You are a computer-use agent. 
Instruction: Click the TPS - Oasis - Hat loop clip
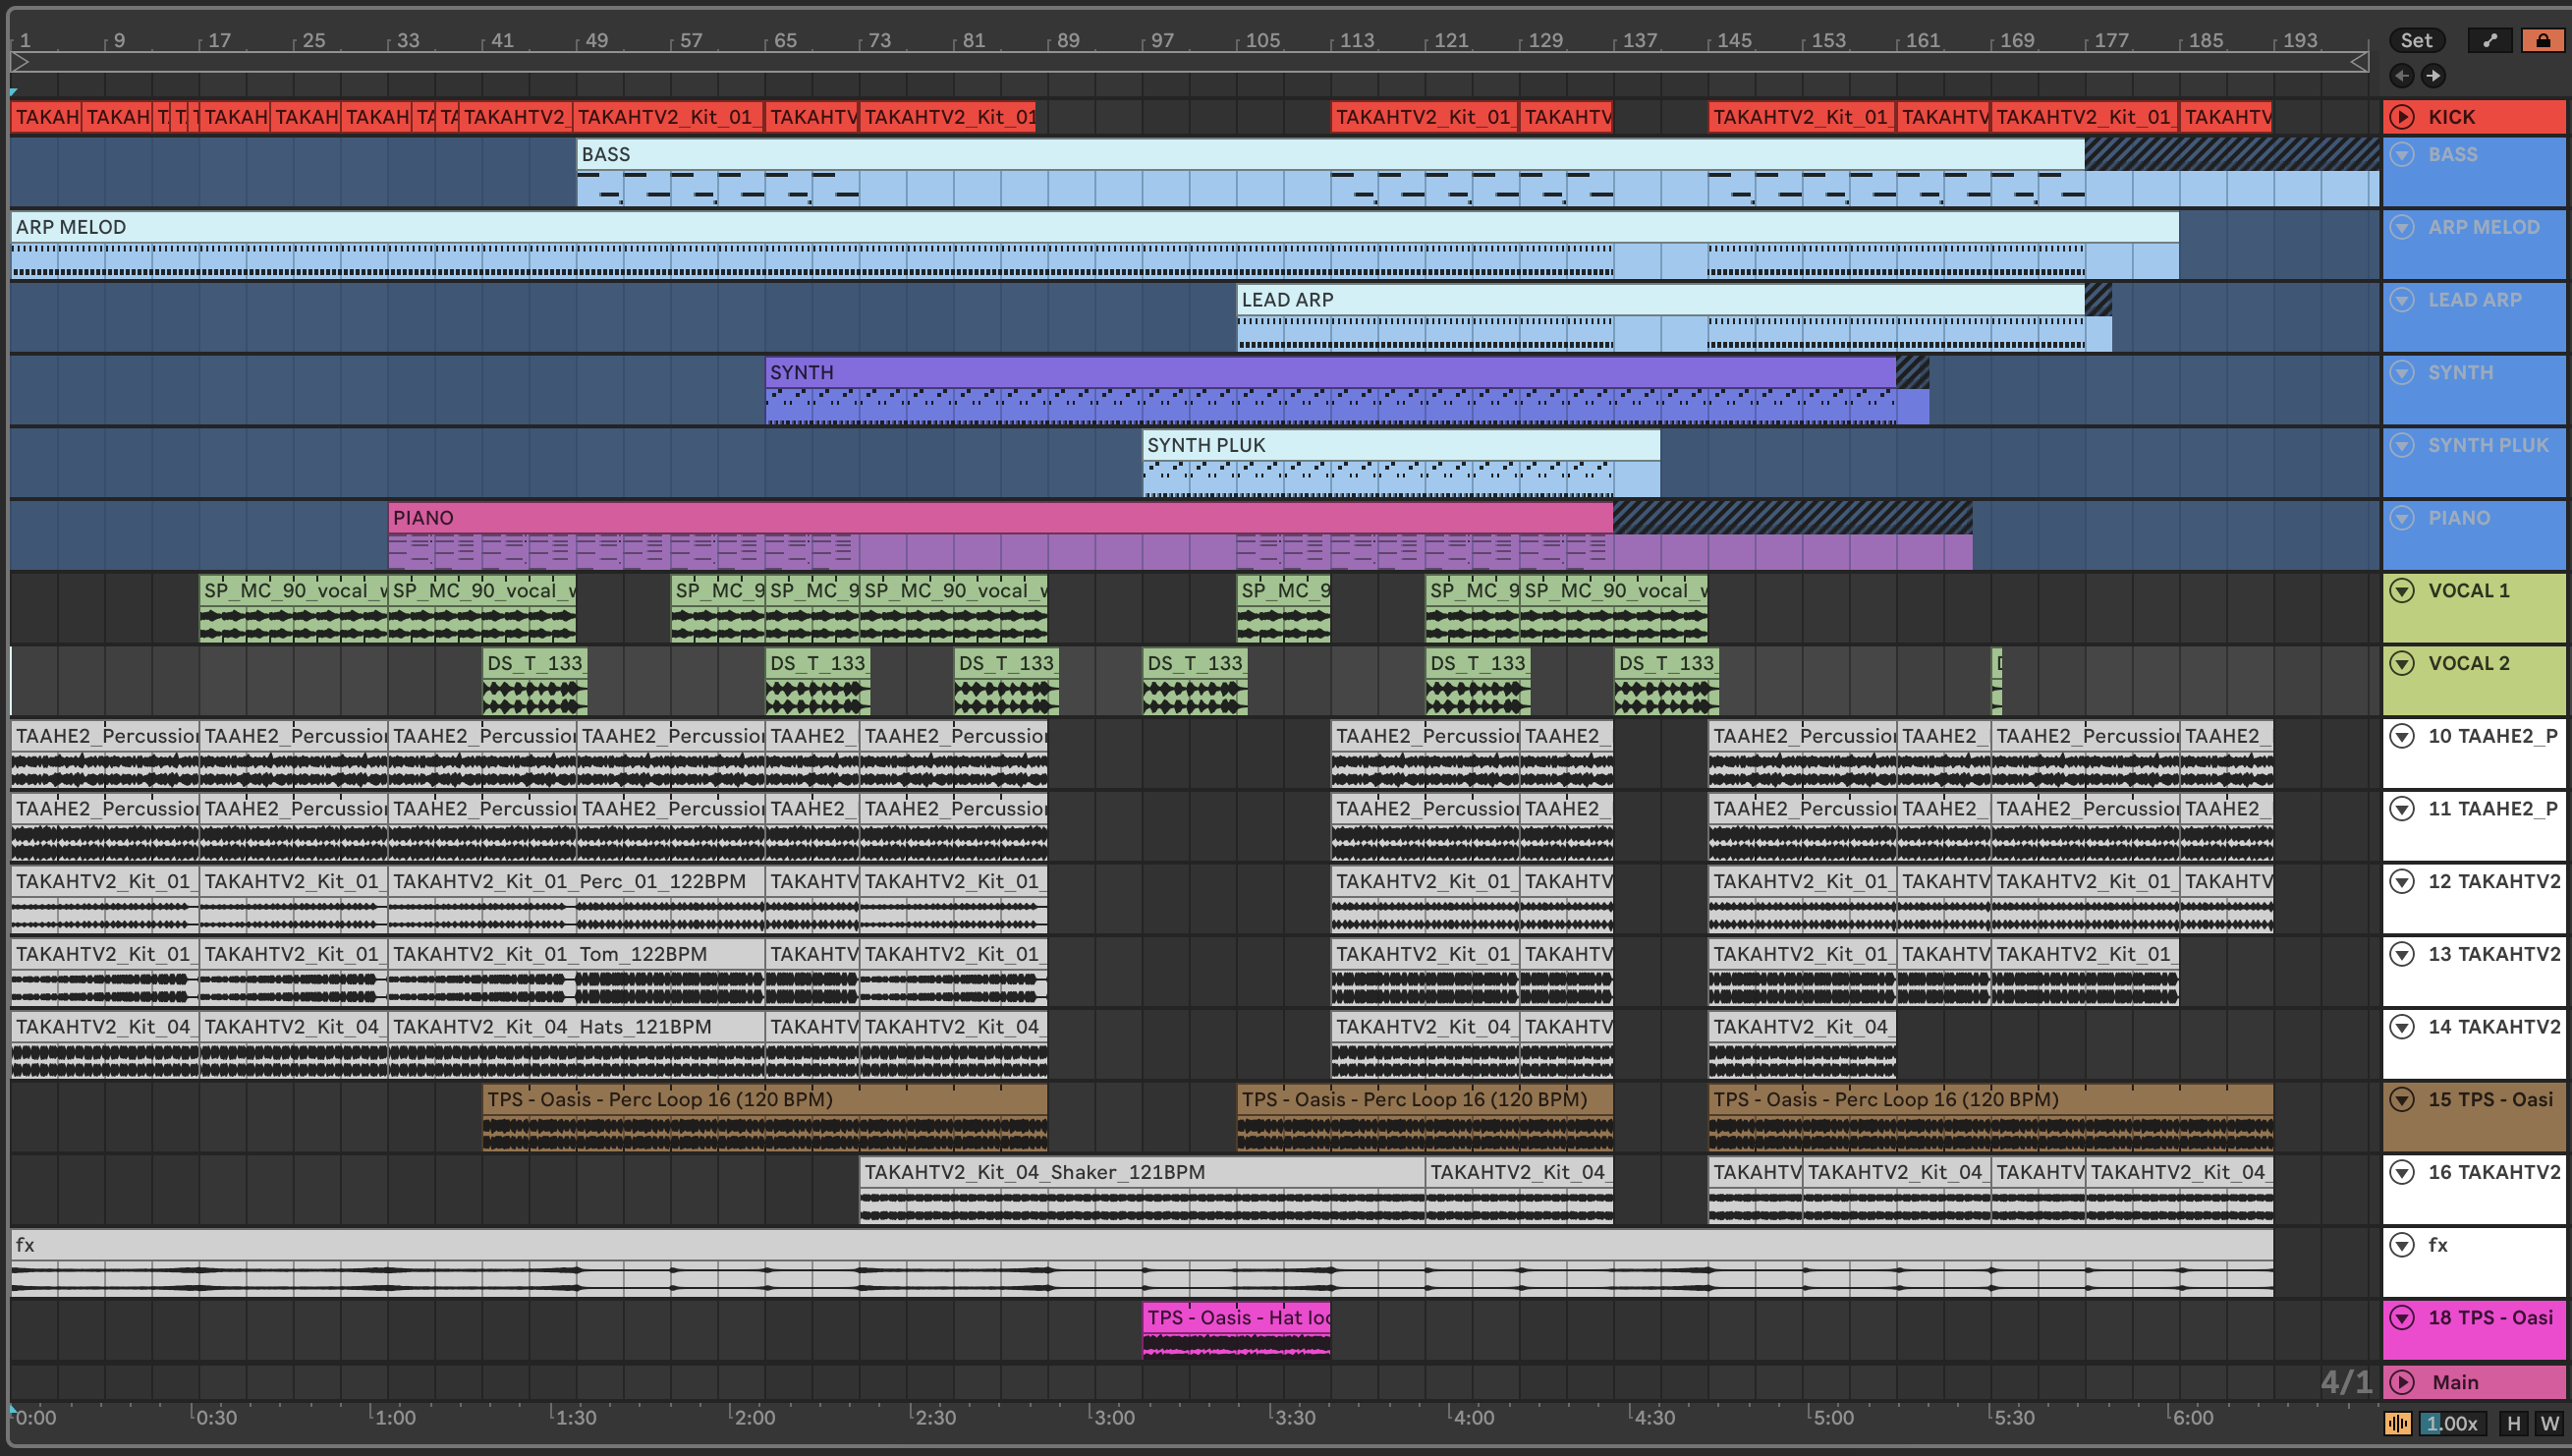tap(1236, 1318)
